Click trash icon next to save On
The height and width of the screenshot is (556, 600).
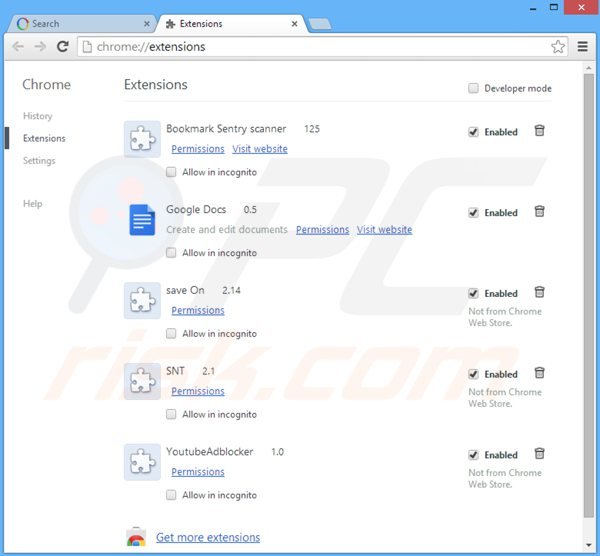539,293
